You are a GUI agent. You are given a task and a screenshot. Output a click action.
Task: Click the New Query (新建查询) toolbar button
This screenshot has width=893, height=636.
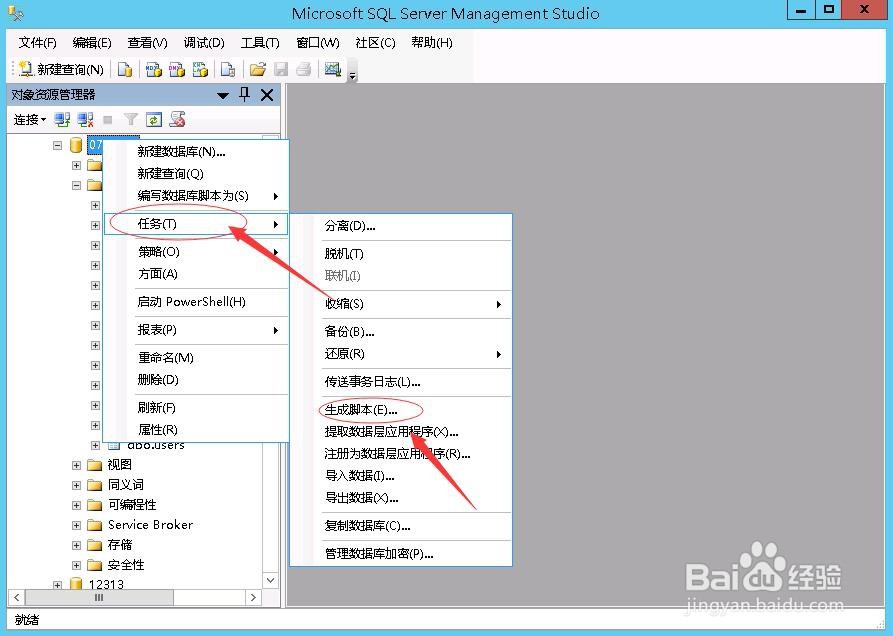pos(62,69)
